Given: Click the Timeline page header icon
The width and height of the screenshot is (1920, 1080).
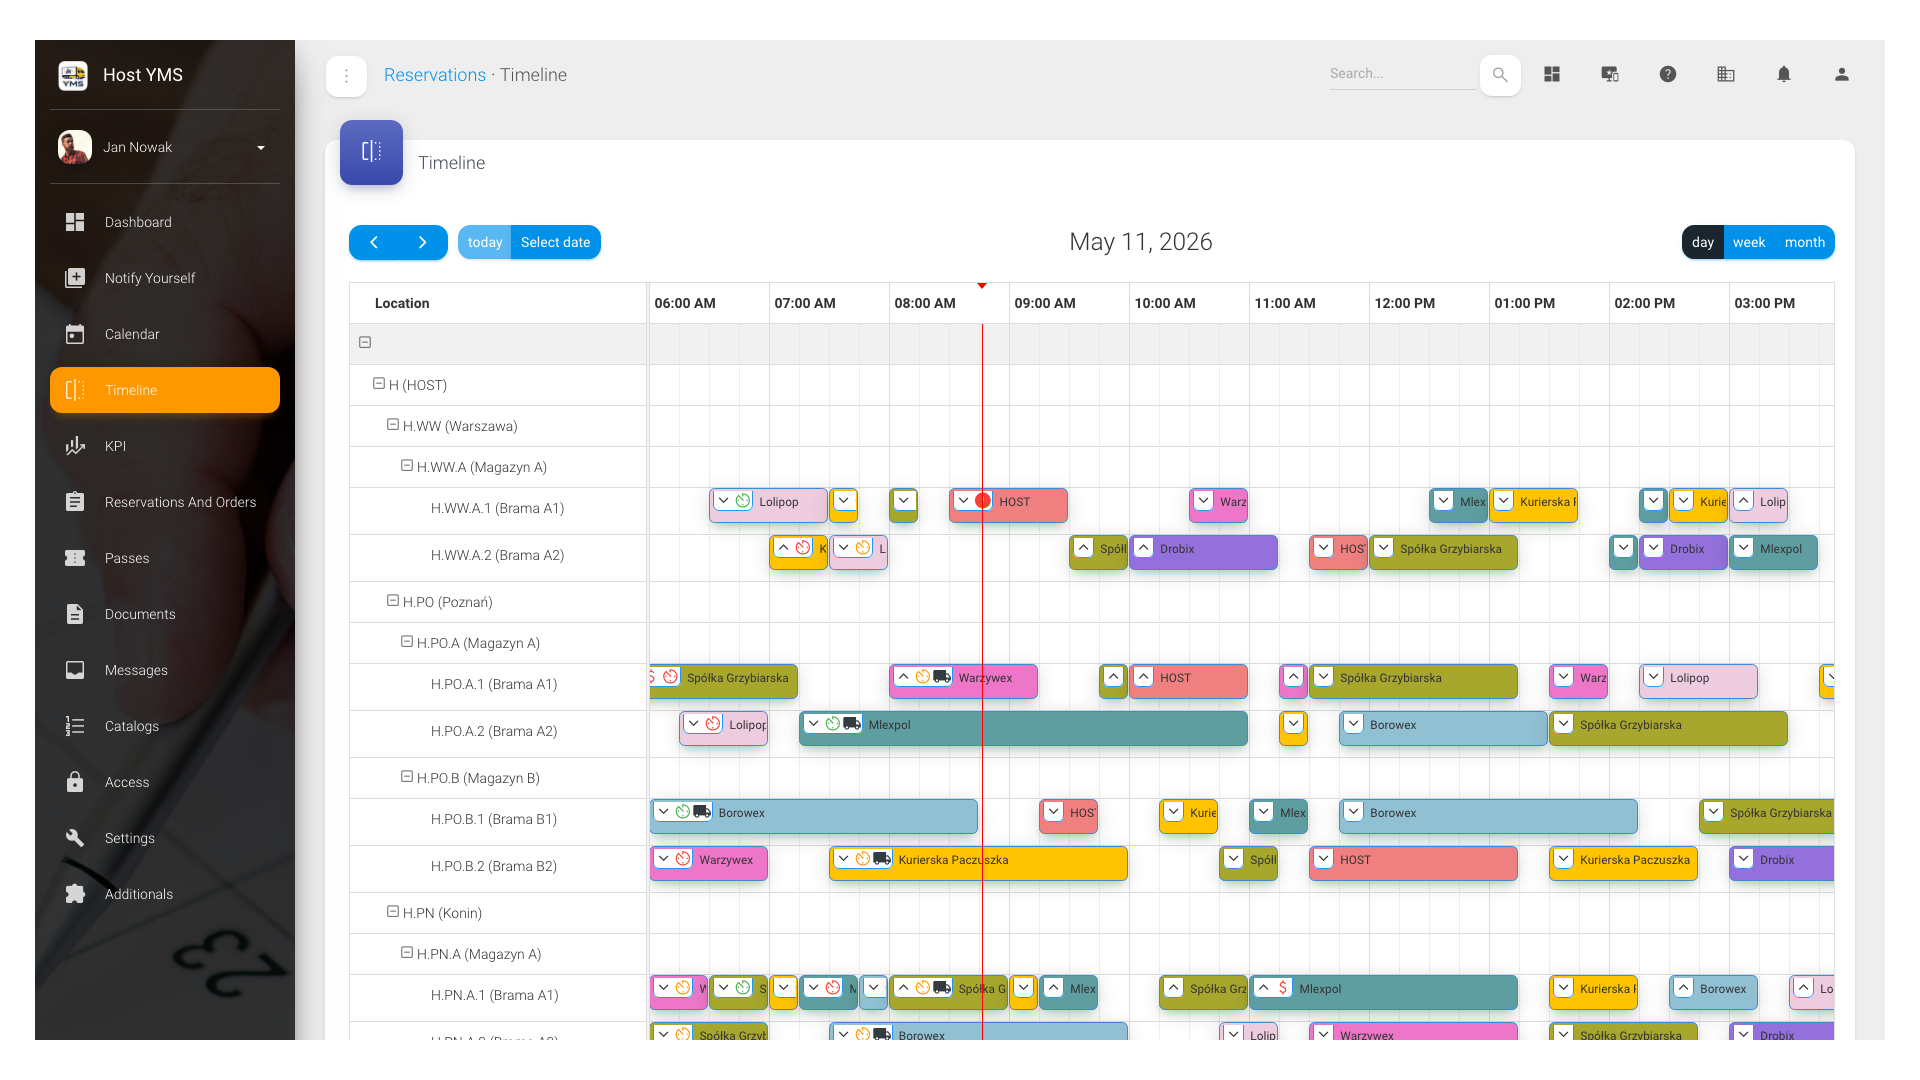Looking at the screenshot, I should click(371, 152).
